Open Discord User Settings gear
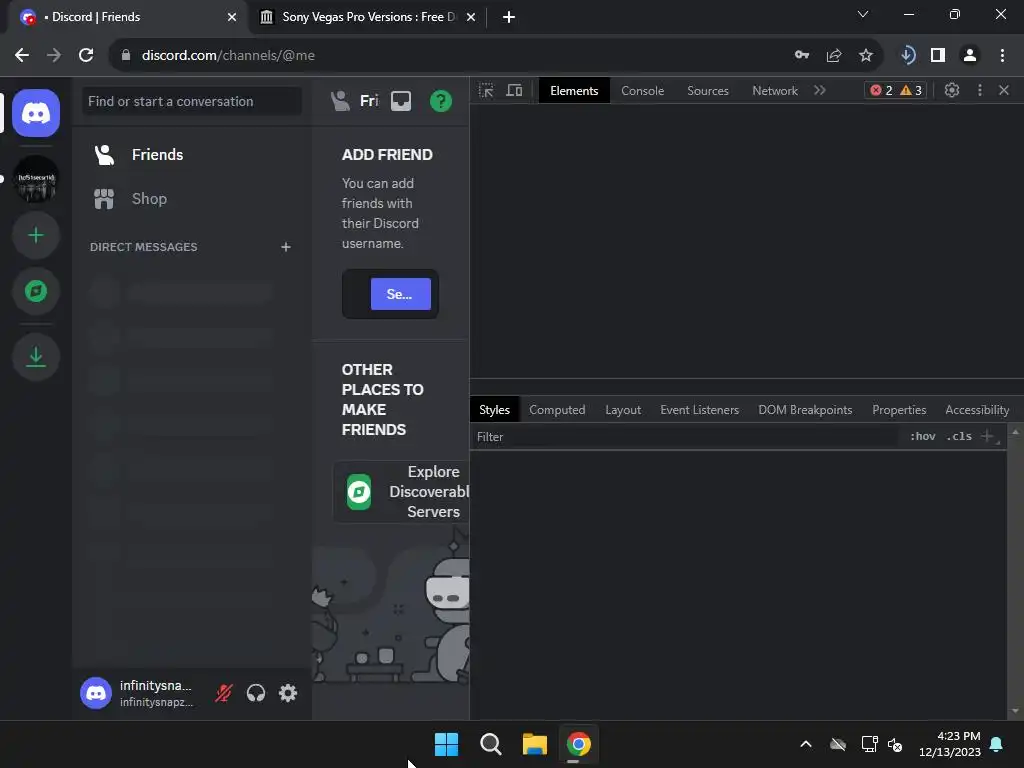Viewport: 1024px width, 768px height. (x=288, y=693)
